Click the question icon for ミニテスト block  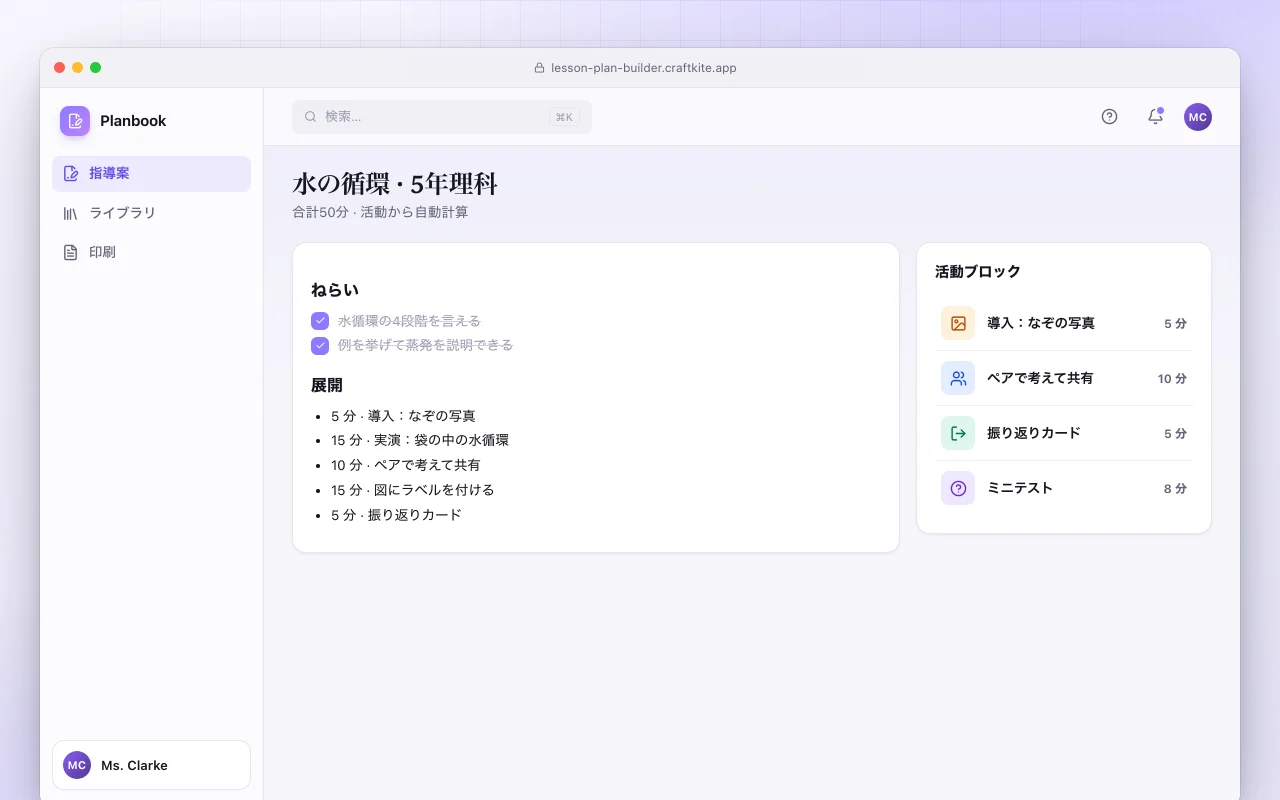click(958, 488)
